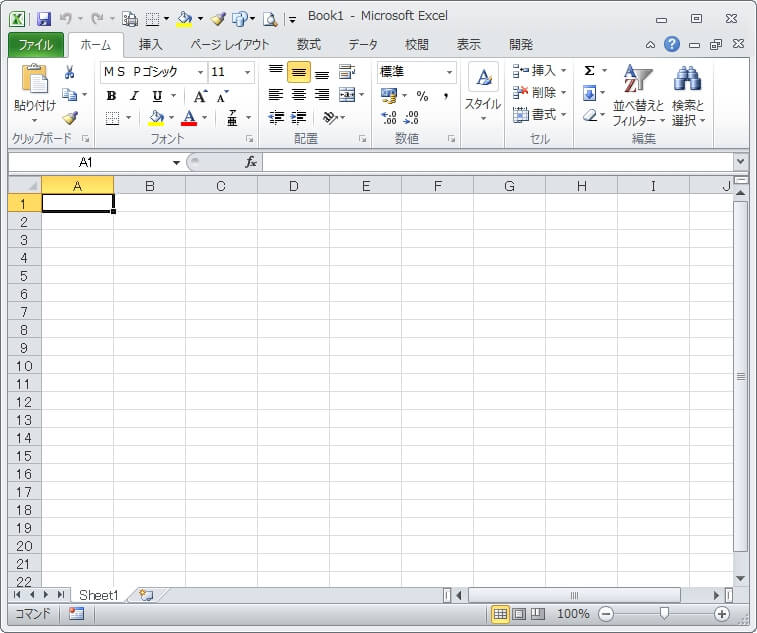Click the align text left icon
This screenshot has height=633, width=757.
click(x=276, y=95)
